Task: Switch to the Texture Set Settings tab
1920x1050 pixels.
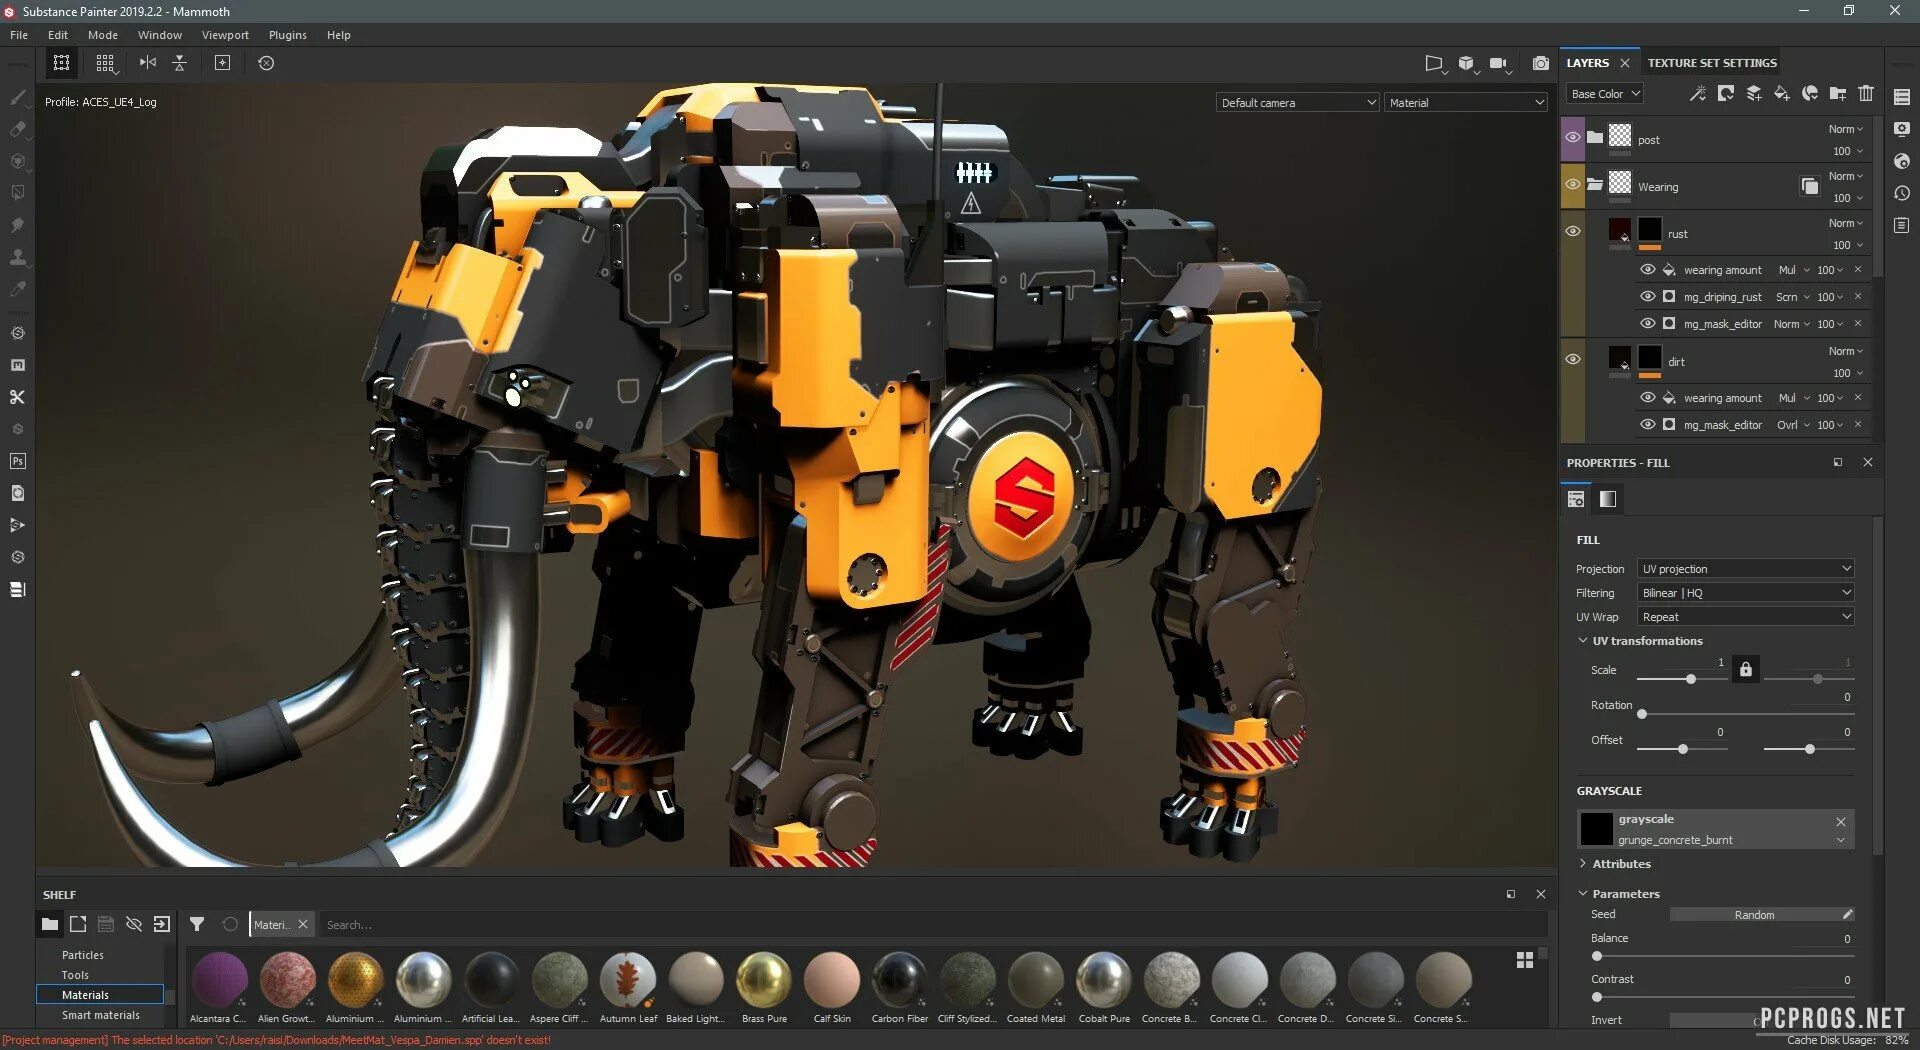Action: [x=1711, y=62]
